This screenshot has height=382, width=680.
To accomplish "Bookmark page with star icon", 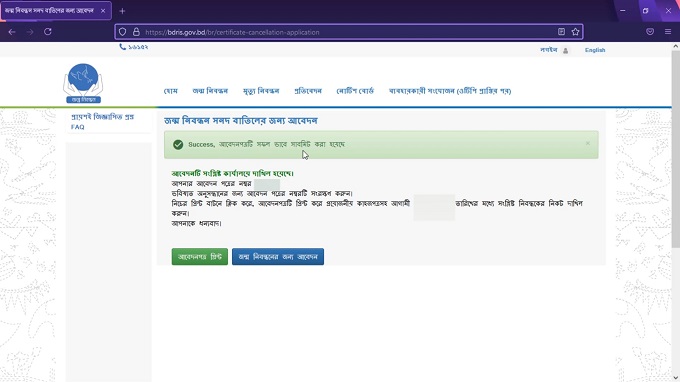I will click(575, 32).
